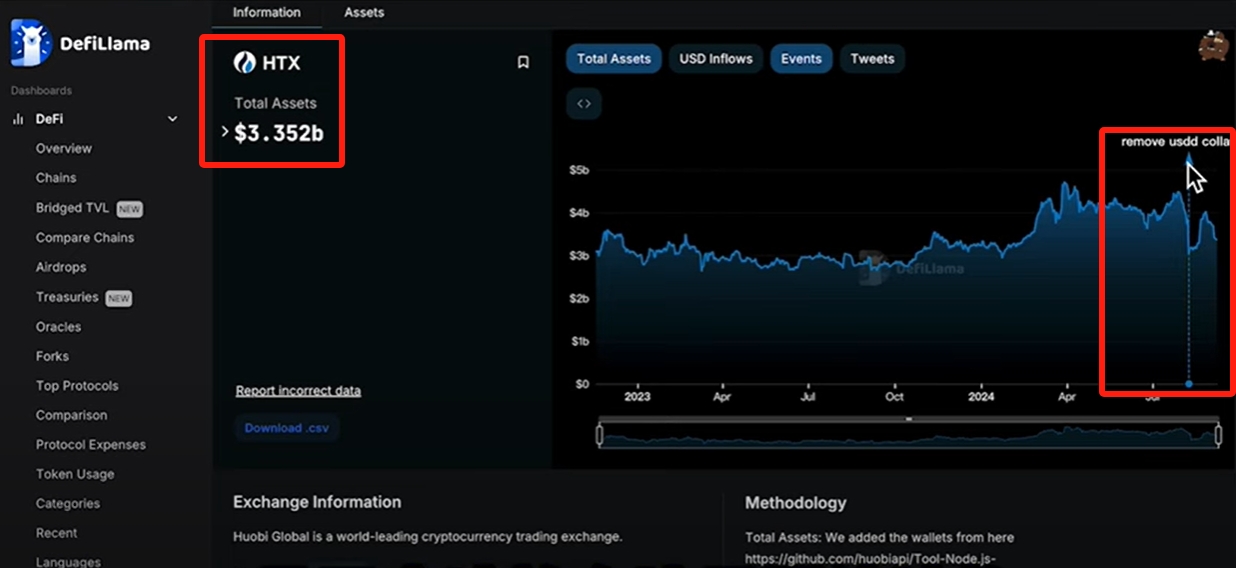Bookmark the HTX exchange
1236x568 pixels.
pos(523,62)
